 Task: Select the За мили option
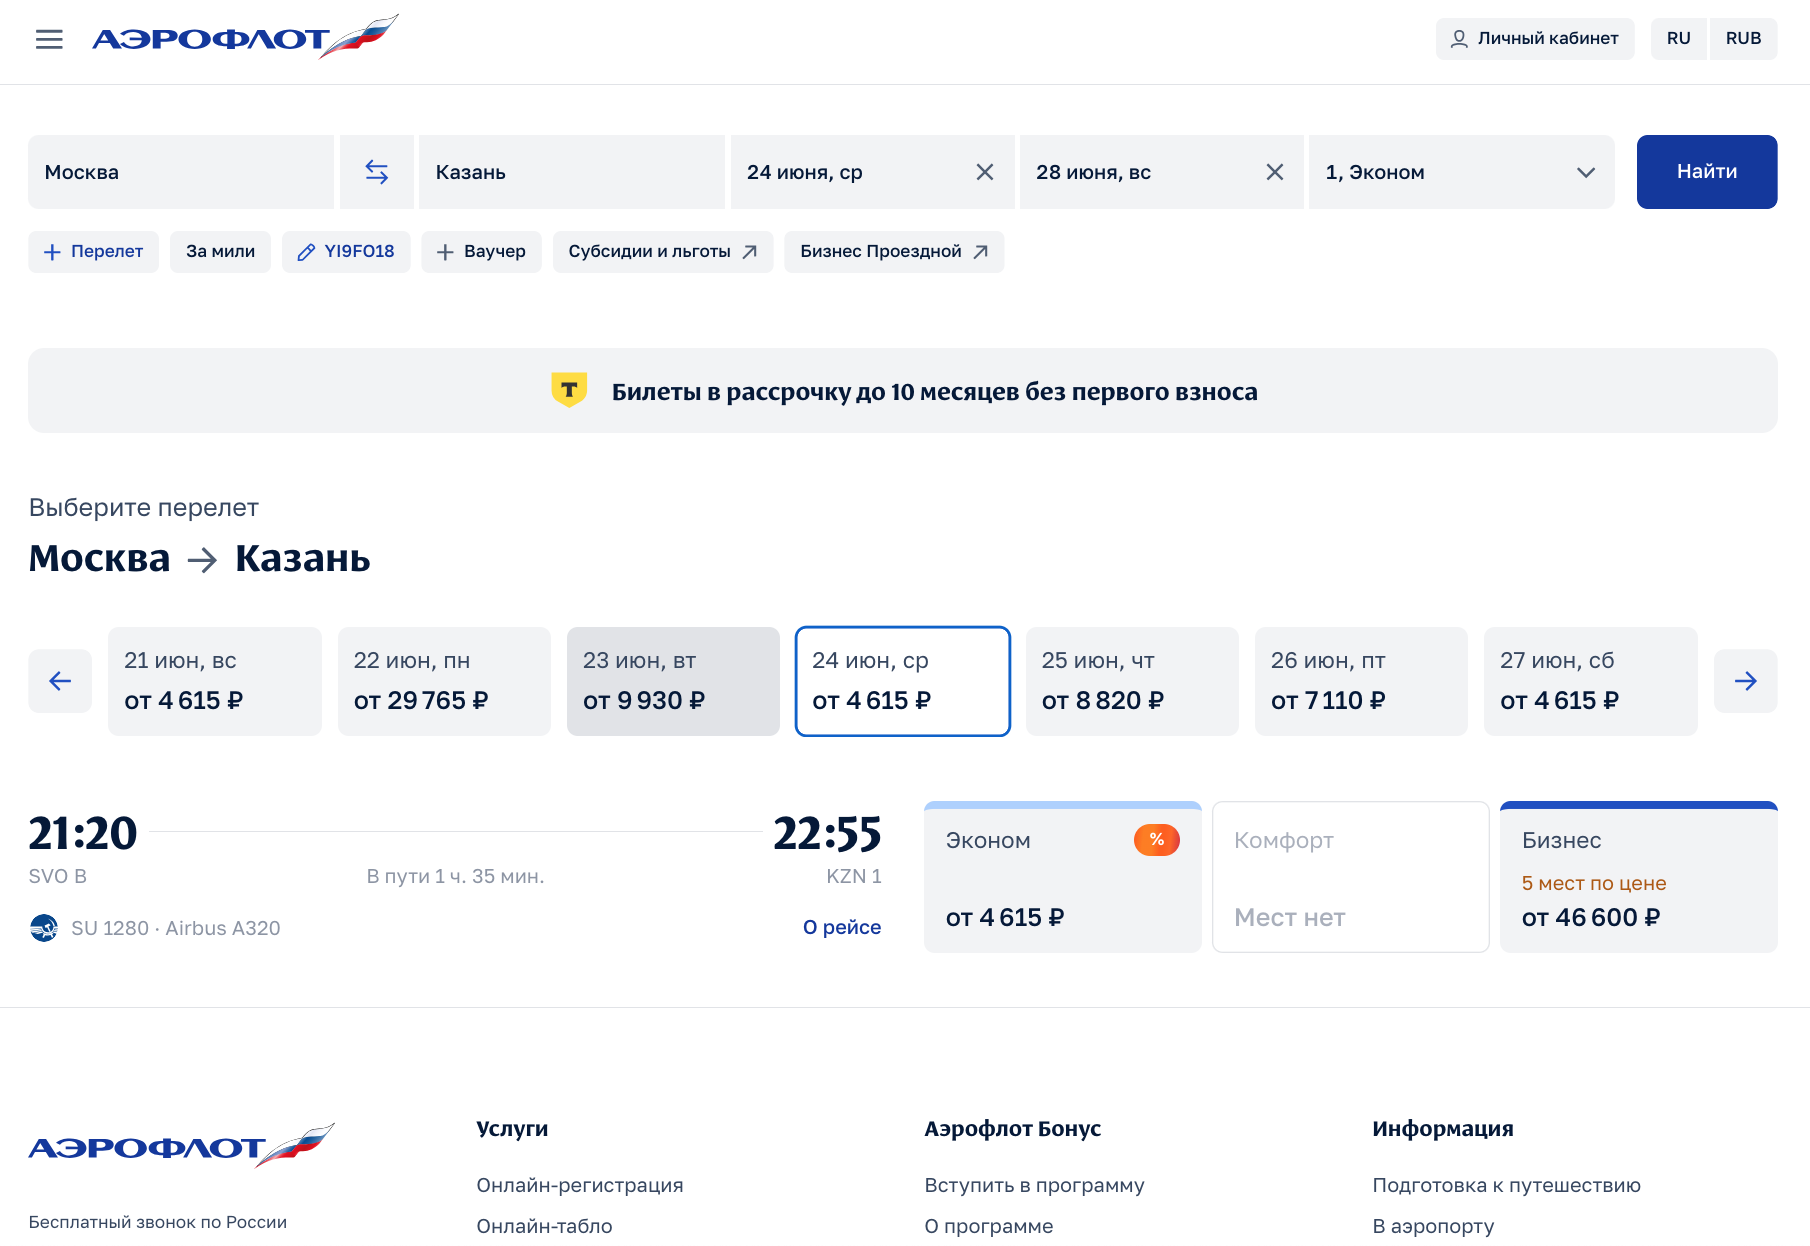pyautogui.click(x=220, y=252)
